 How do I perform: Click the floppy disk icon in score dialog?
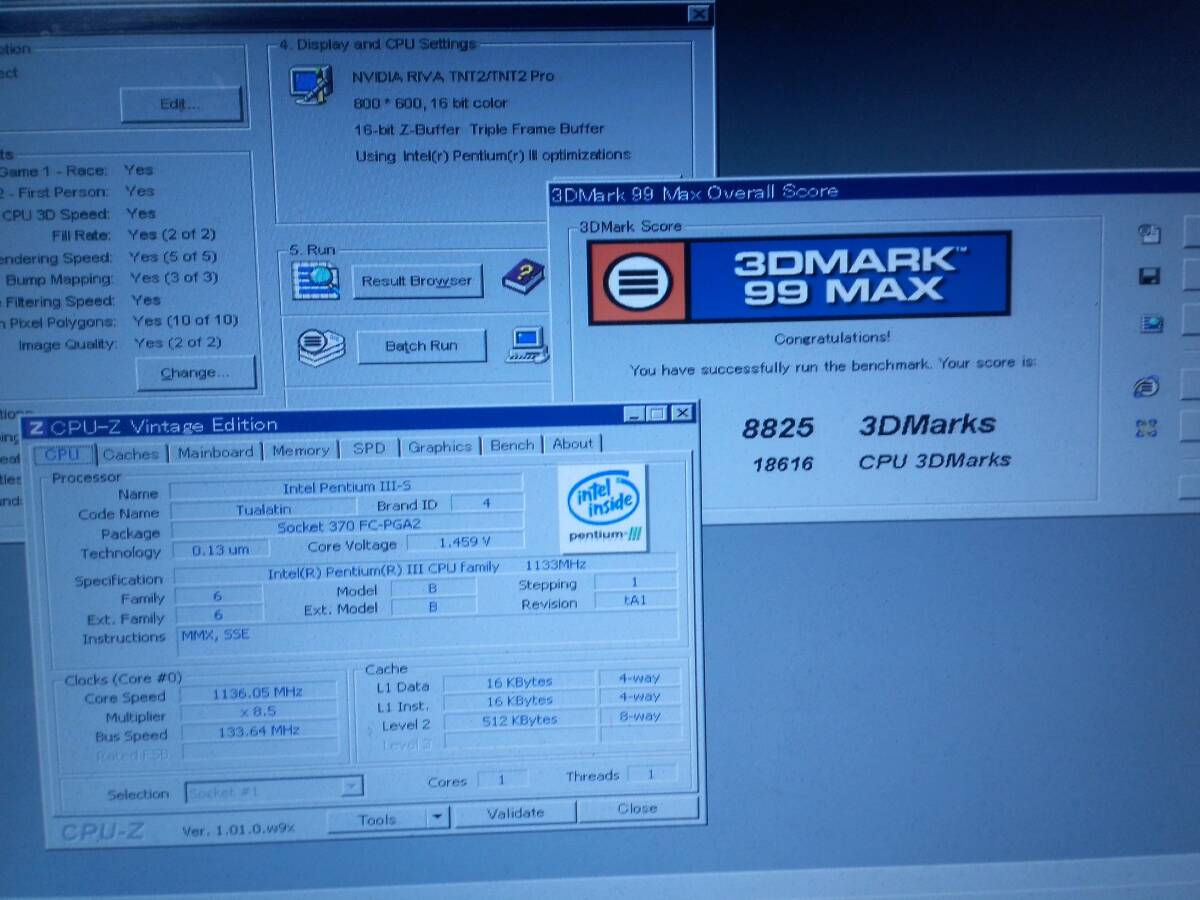click(x=1149, y=277)
